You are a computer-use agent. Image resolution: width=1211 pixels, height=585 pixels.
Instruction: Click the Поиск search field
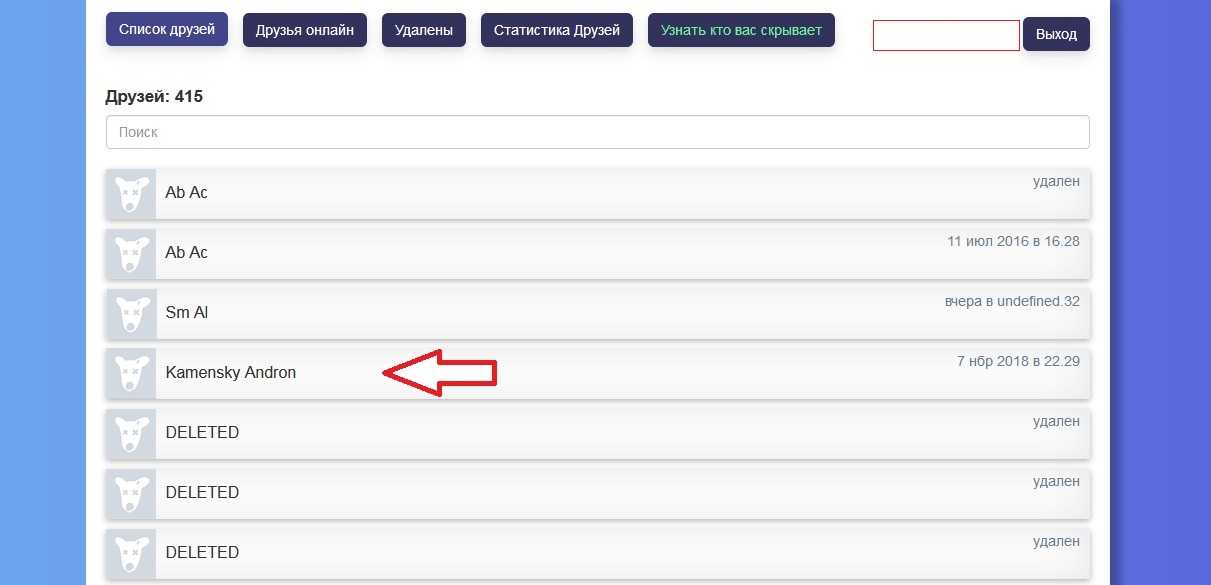597,132
